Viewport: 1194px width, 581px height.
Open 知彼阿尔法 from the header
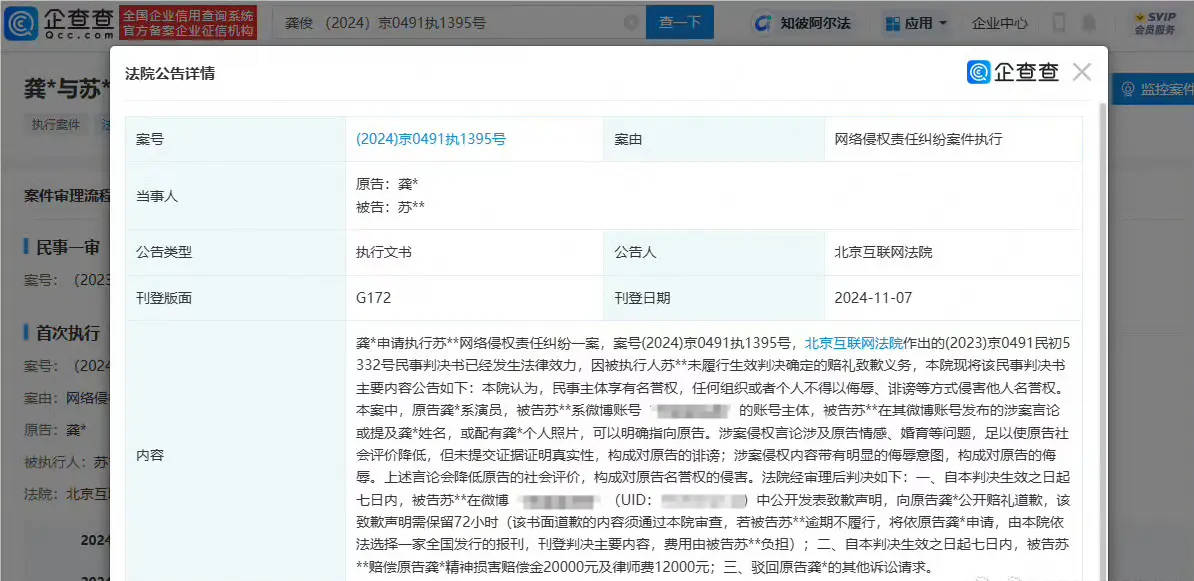(802, 23)
